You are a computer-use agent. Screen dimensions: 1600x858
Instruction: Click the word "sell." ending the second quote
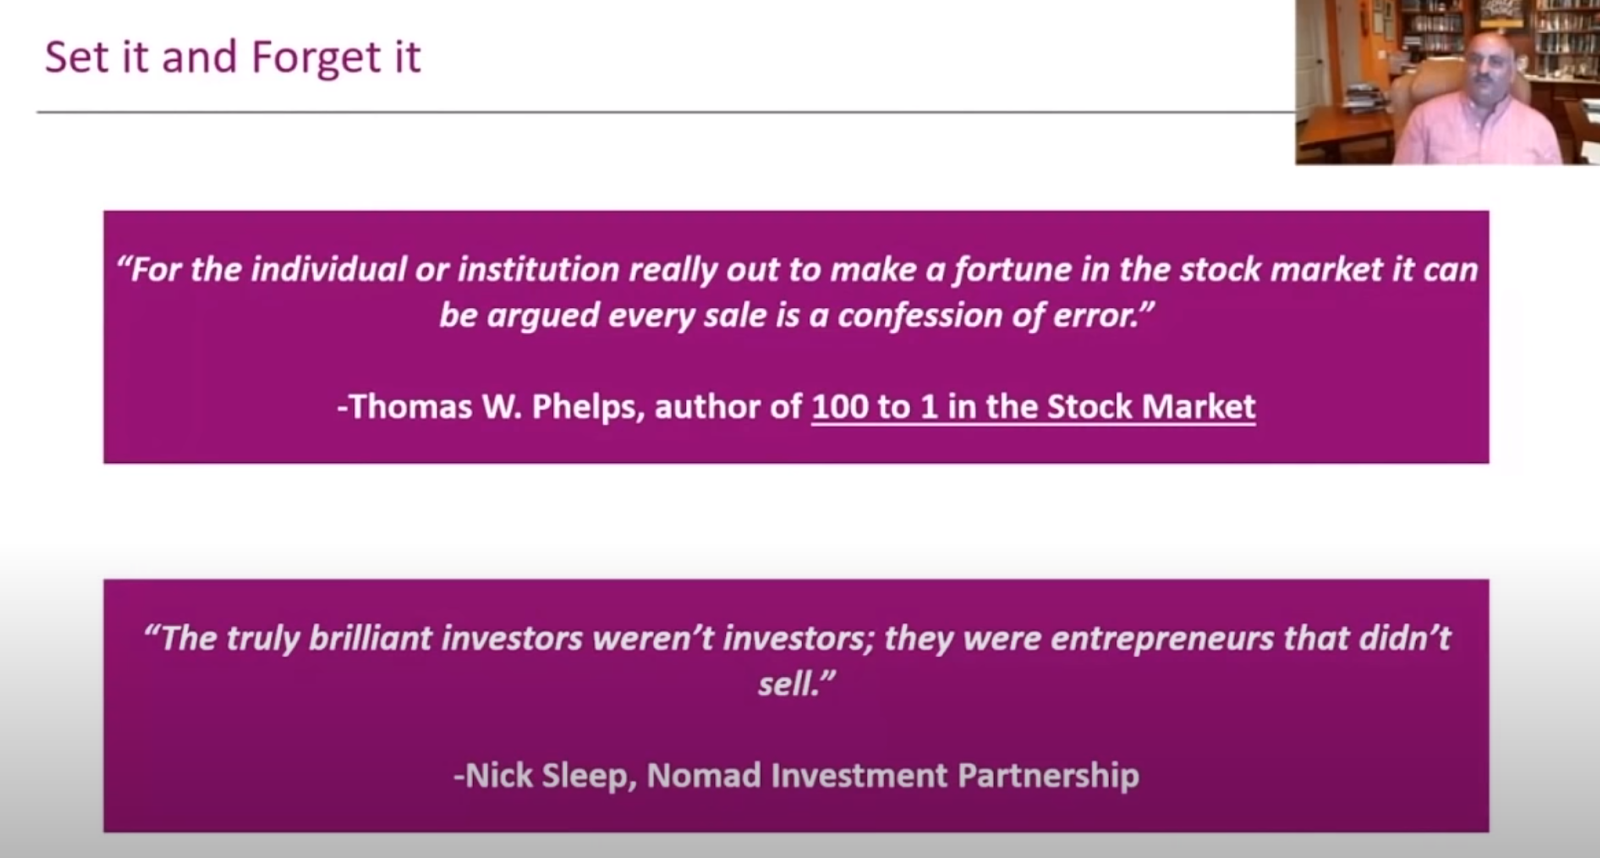[796, 684]
